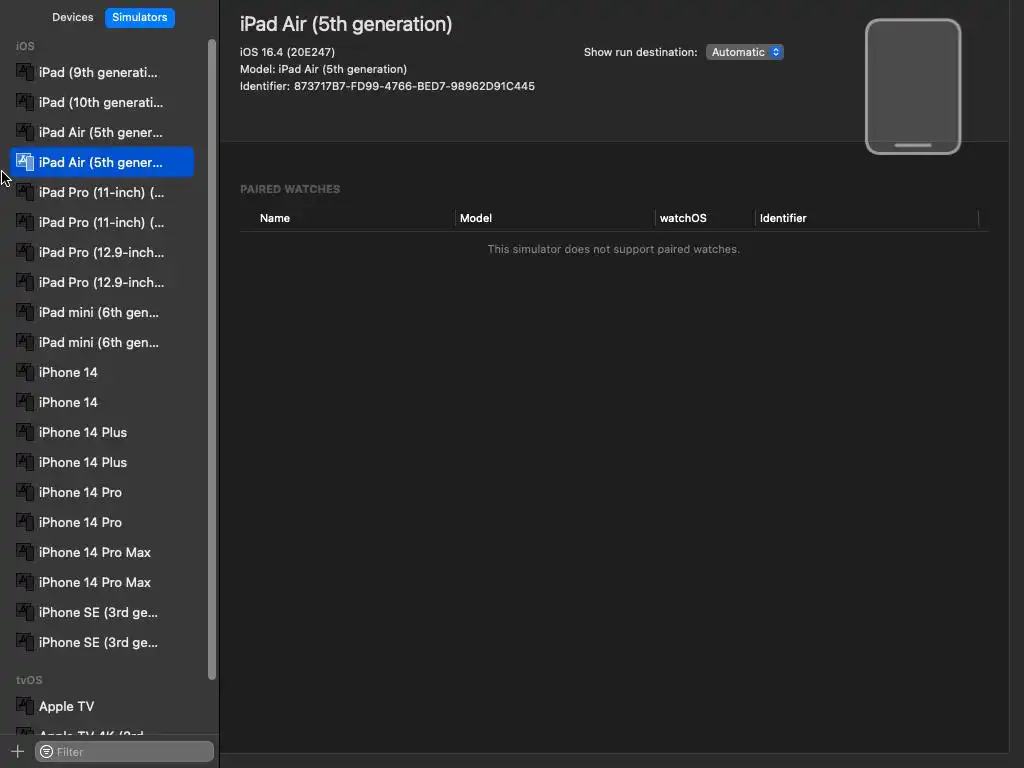Click the icon of the upper iPad mini (6th gen row
This screenshot has height=768, width=1024.
coord(25,312)
